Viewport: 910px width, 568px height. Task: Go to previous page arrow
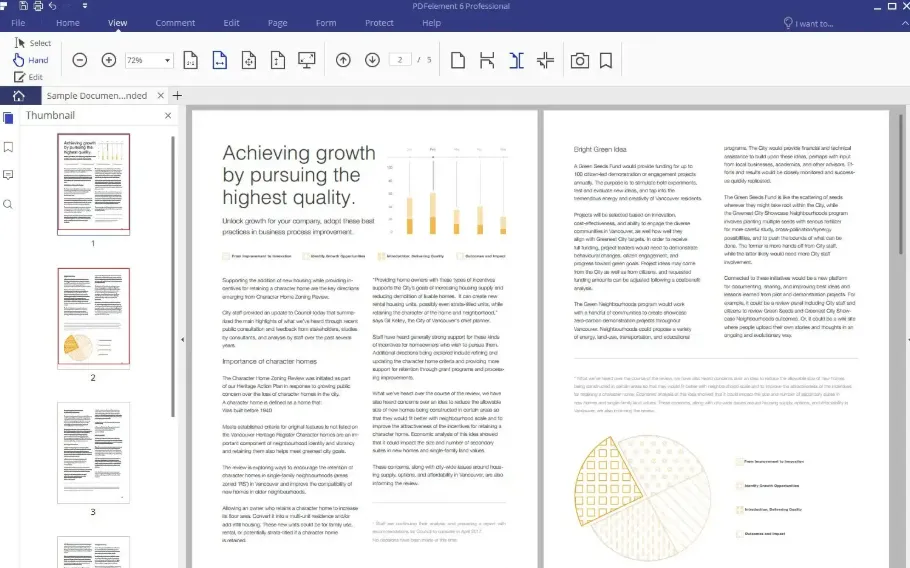click(343, 60)
